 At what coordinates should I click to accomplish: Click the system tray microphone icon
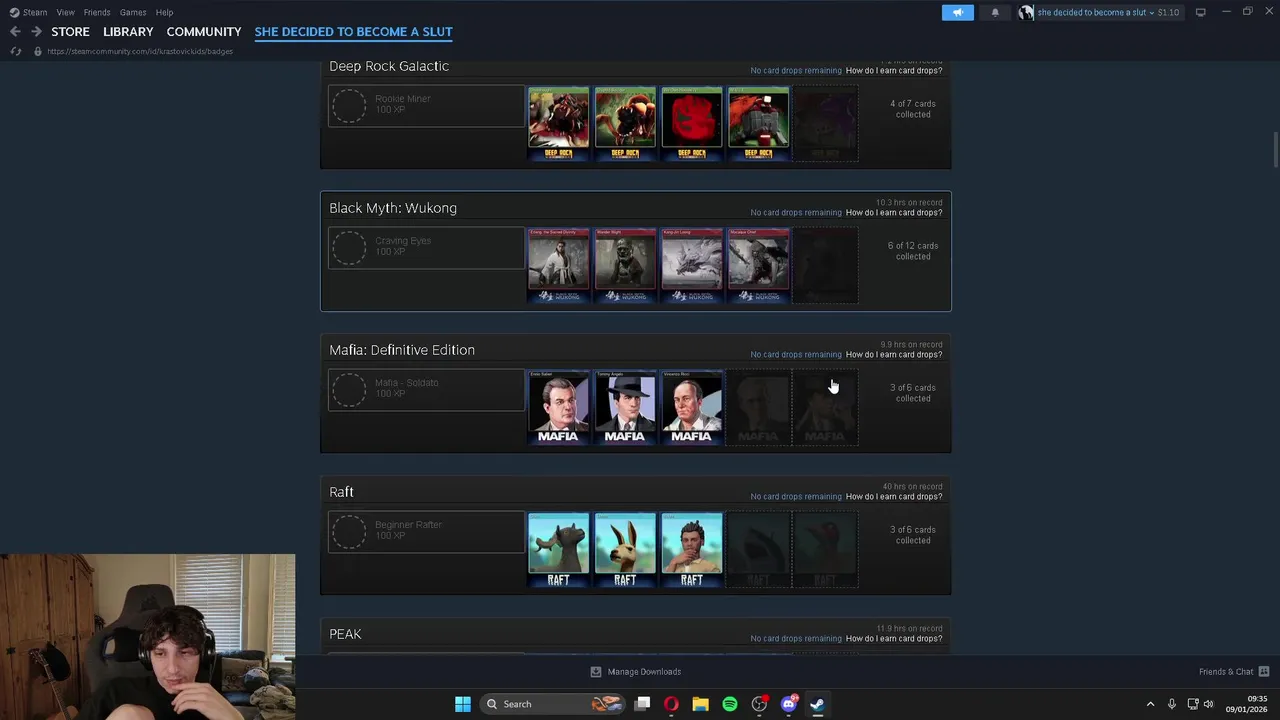[1171, 704]
